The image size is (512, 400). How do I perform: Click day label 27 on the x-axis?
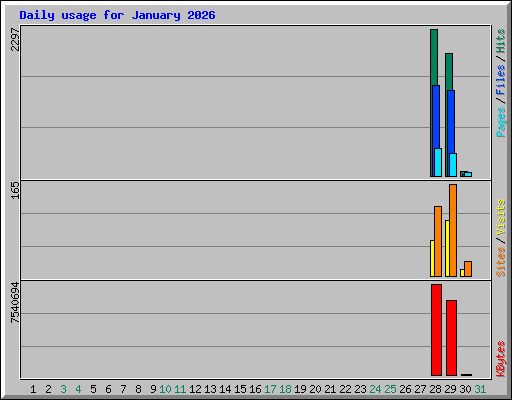420,389
